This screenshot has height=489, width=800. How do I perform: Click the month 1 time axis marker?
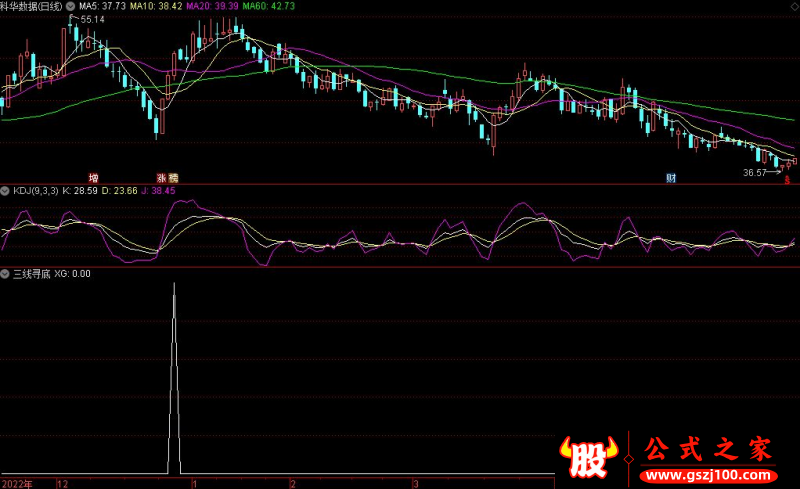click(x=194, y=484)
